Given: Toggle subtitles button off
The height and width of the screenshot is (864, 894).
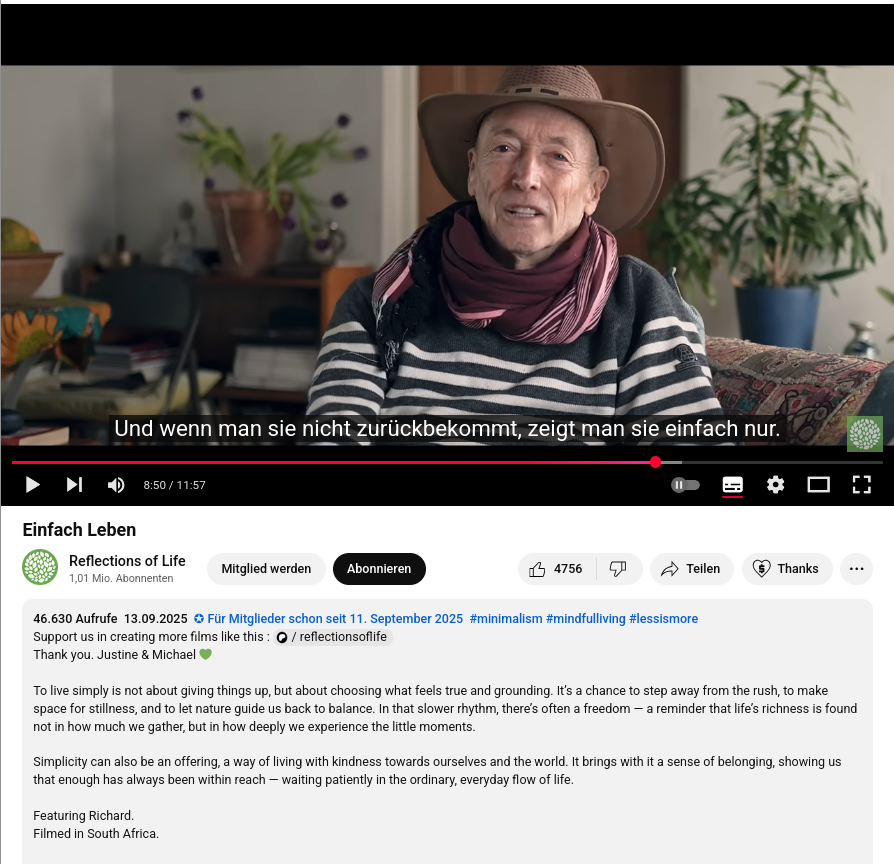Looking at the screenshot, I should pos(733,485).
